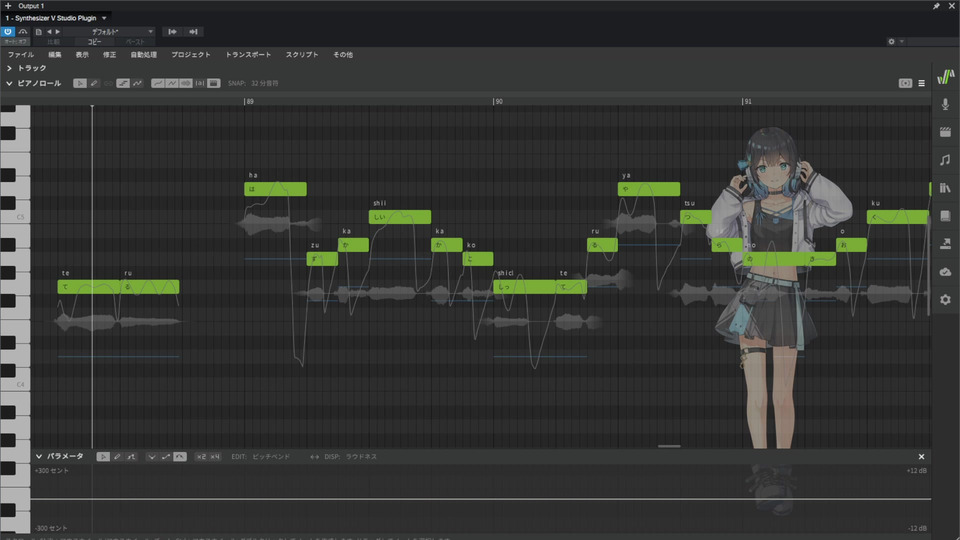
Task: Collapse the パラメータ panel
Action: click(x=39, y=456)
